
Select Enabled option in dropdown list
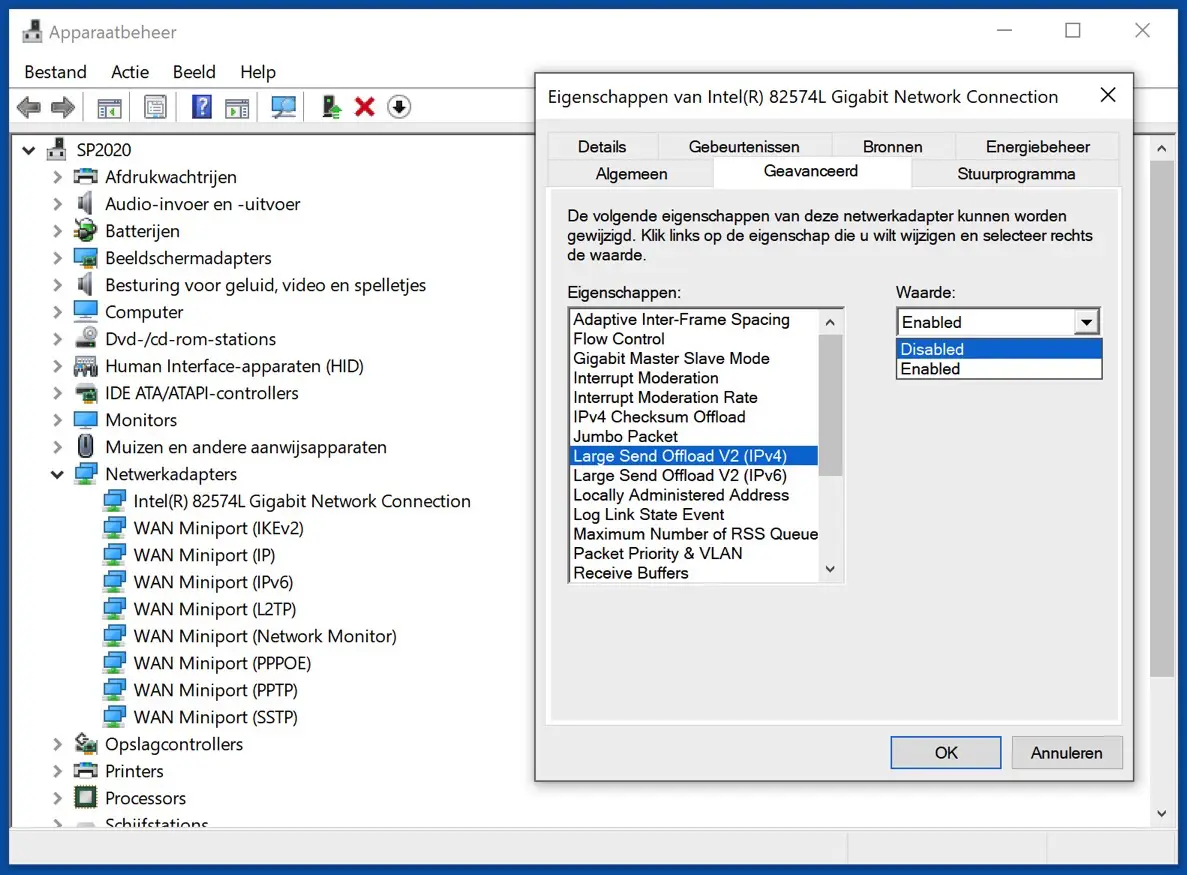point(999,369)
